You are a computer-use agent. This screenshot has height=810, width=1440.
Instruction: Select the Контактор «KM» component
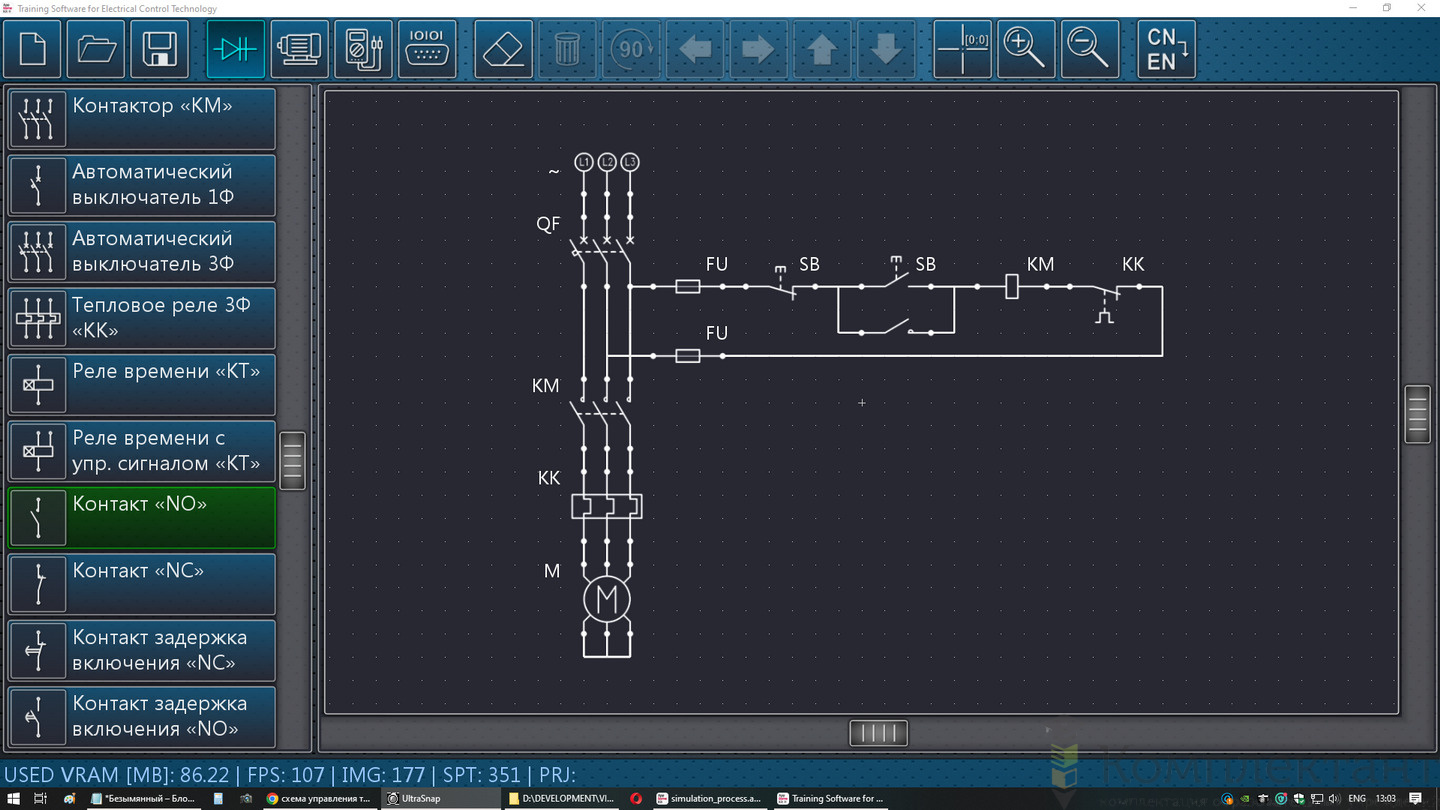(x=142, y=119)
